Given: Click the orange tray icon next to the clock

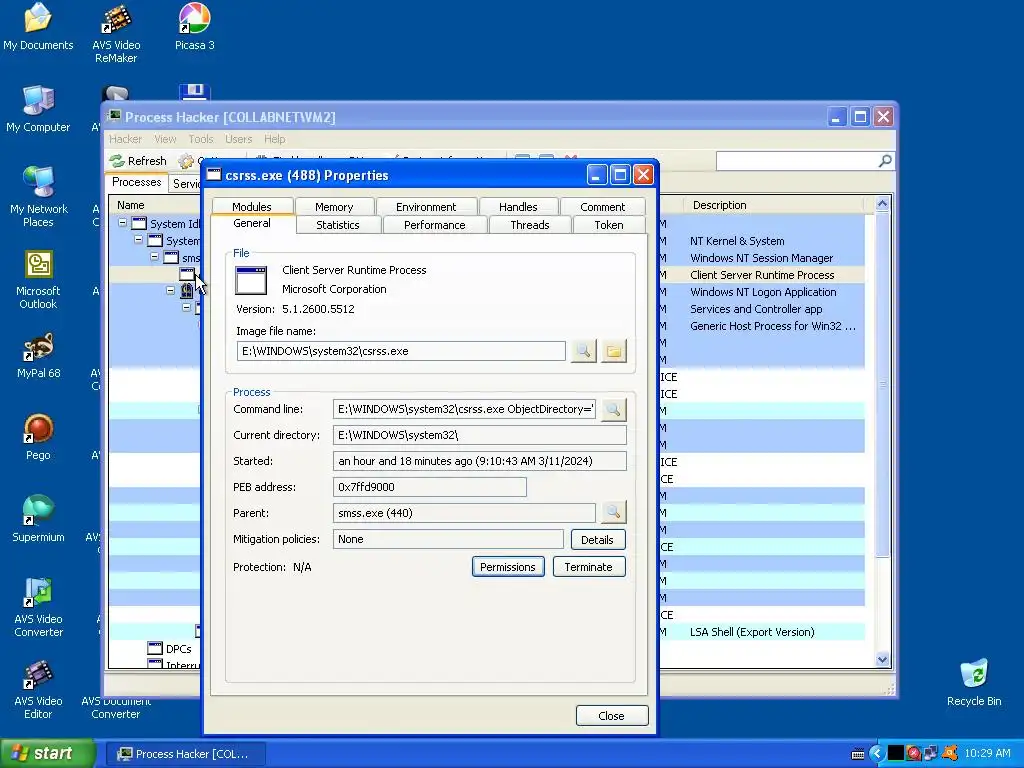Looking at the screenshot, I should 950,754.
